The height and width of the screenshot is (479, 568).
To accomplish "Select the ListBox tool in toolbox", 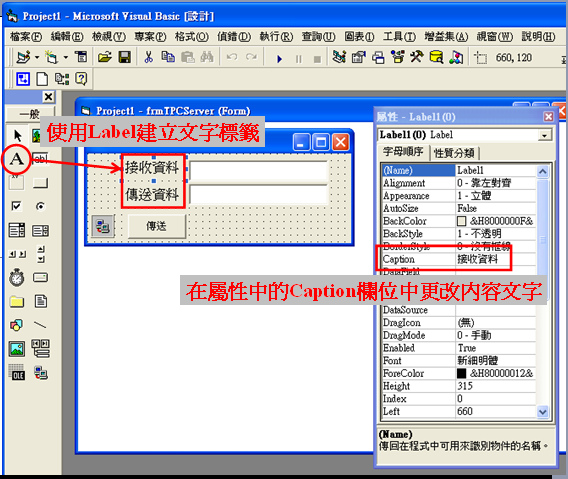I will (40, 230).
